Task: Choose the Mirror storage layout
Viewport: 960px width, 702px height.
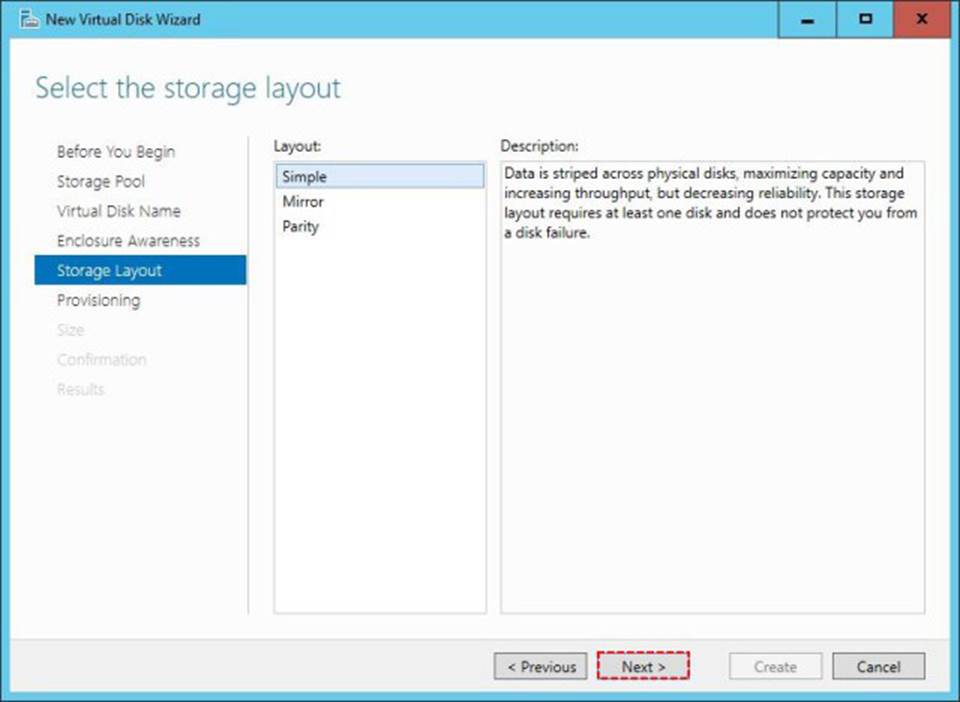Action: [303, 202]
